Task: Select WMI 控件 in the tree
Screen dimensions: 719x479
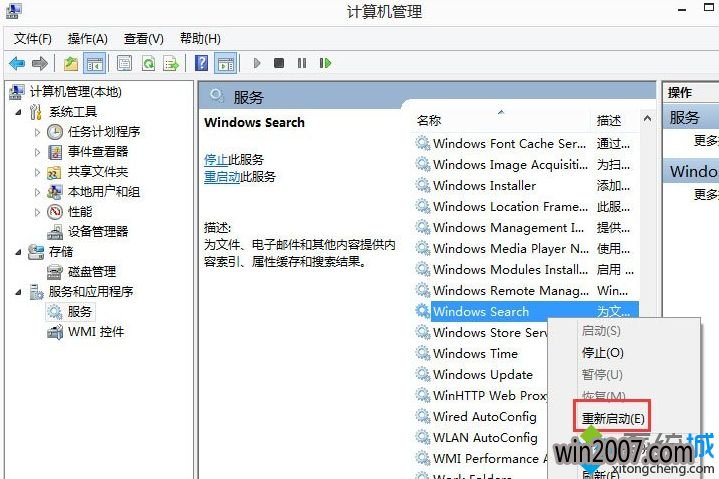Action: 96,331
